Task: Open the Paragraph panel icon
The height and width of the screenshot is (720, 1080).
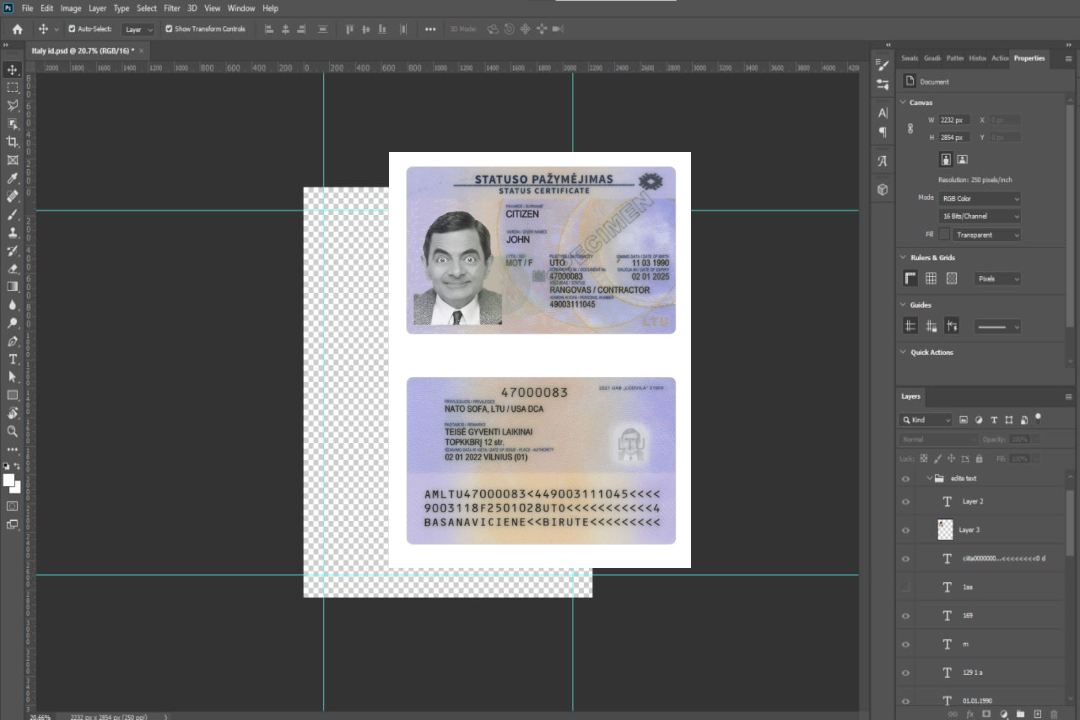Action: click(883, 132)
